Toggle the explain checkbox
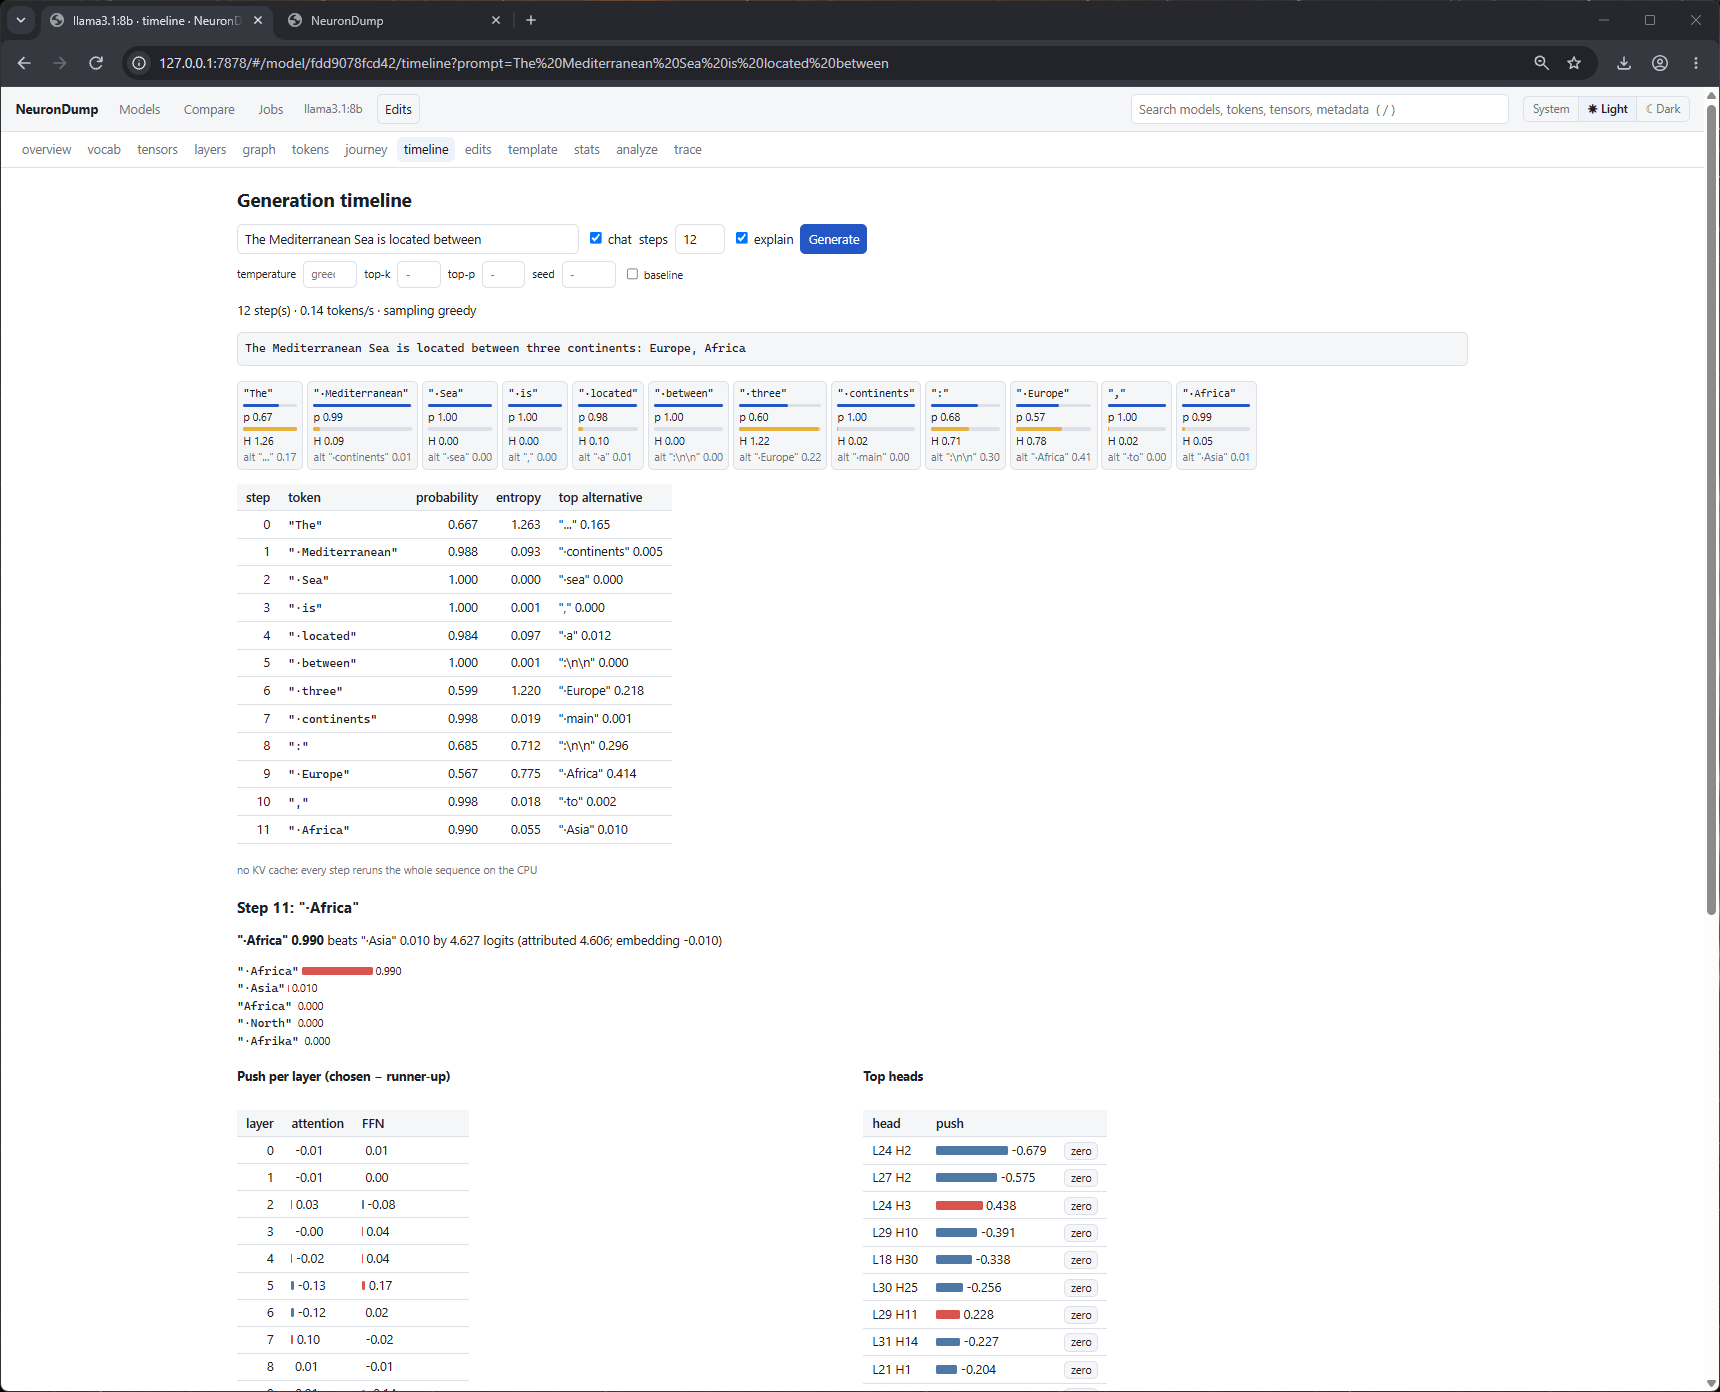This screenshot has width=1720, height=1392. click(742, 238)
